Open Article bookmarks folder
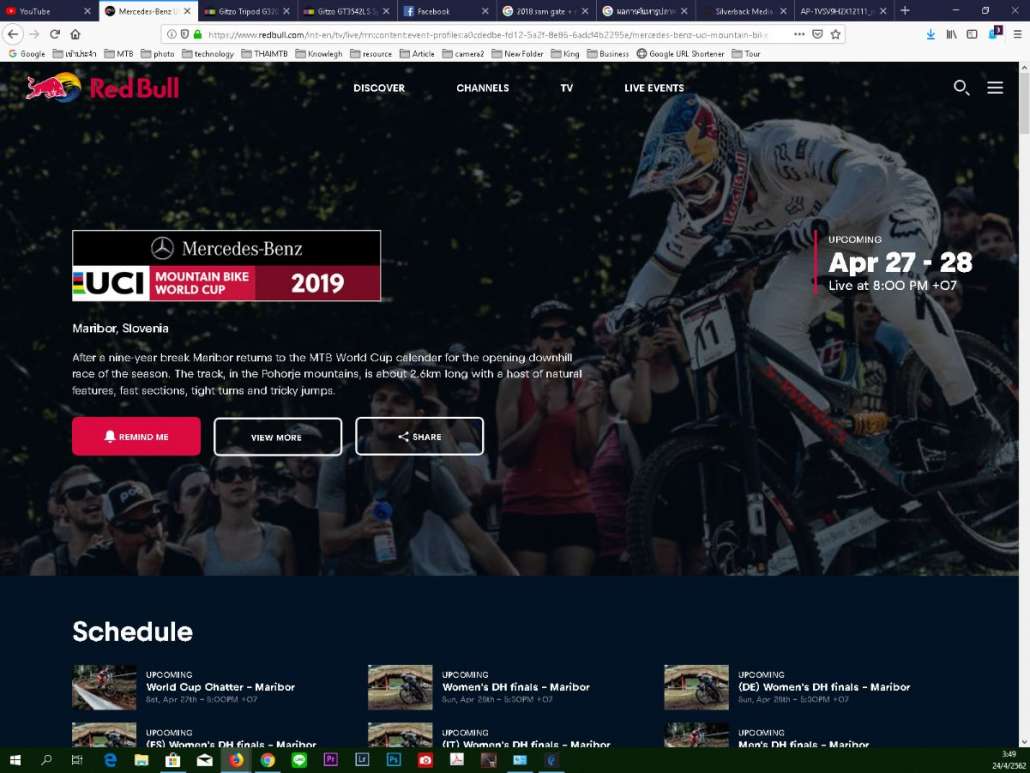 pyautogui.click(x=417, y=54)
